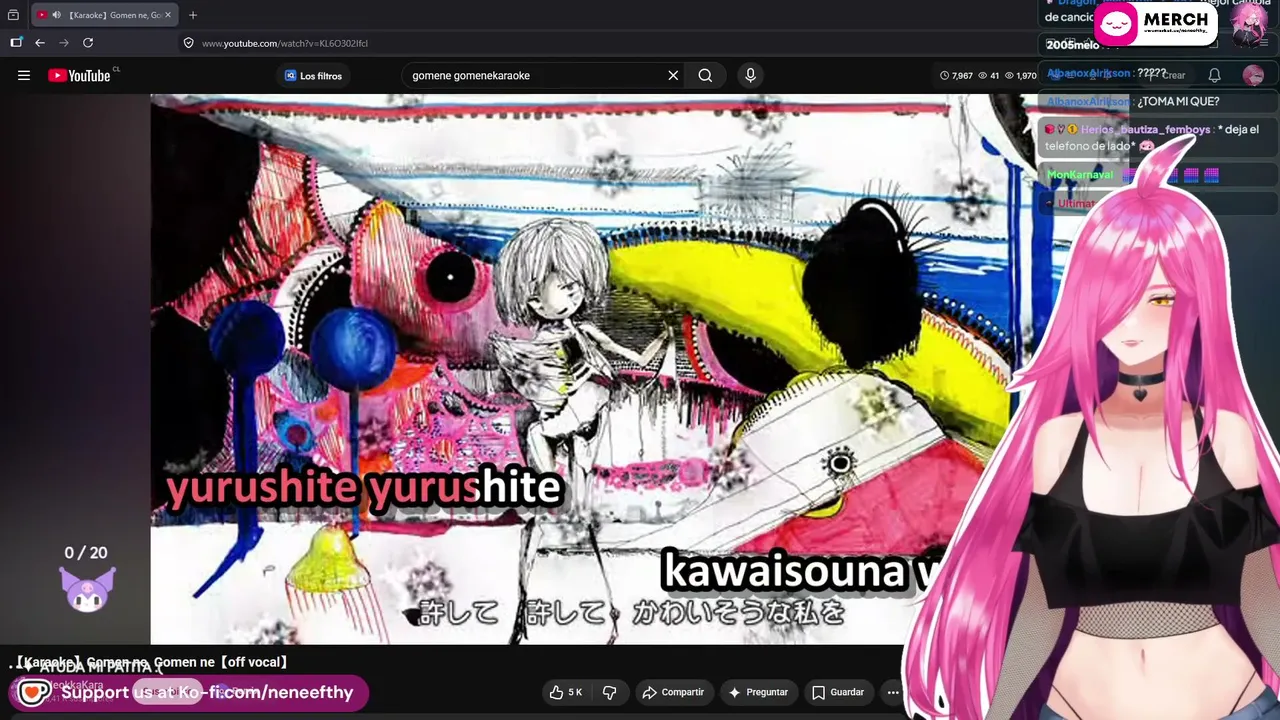The image size is (1280, 720).
Task: Dislike the video
Action: (x=609, y=692)
